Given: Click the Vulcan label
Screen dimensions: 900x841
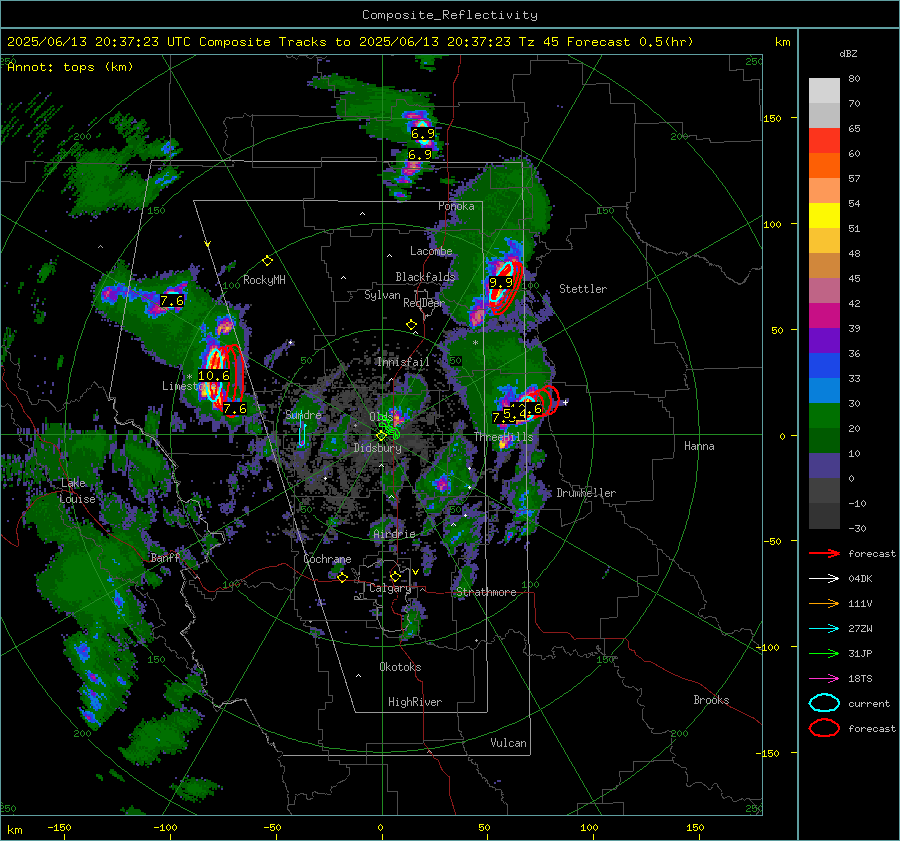Looking at the screenshot, I should pos(508,743).
